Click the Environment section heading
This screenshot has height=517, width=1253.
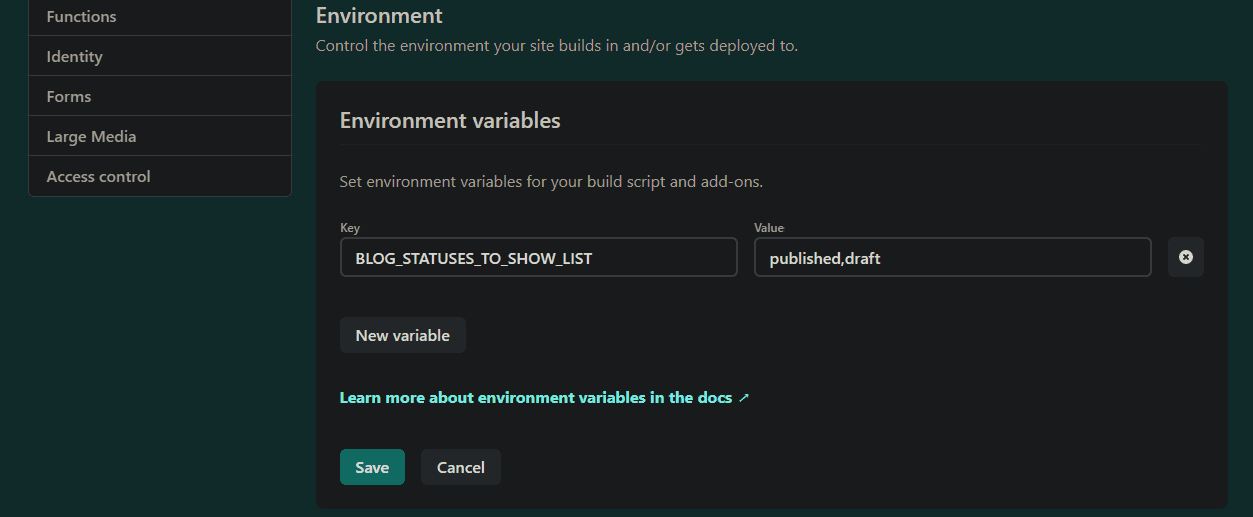click(x=379, y=16)
